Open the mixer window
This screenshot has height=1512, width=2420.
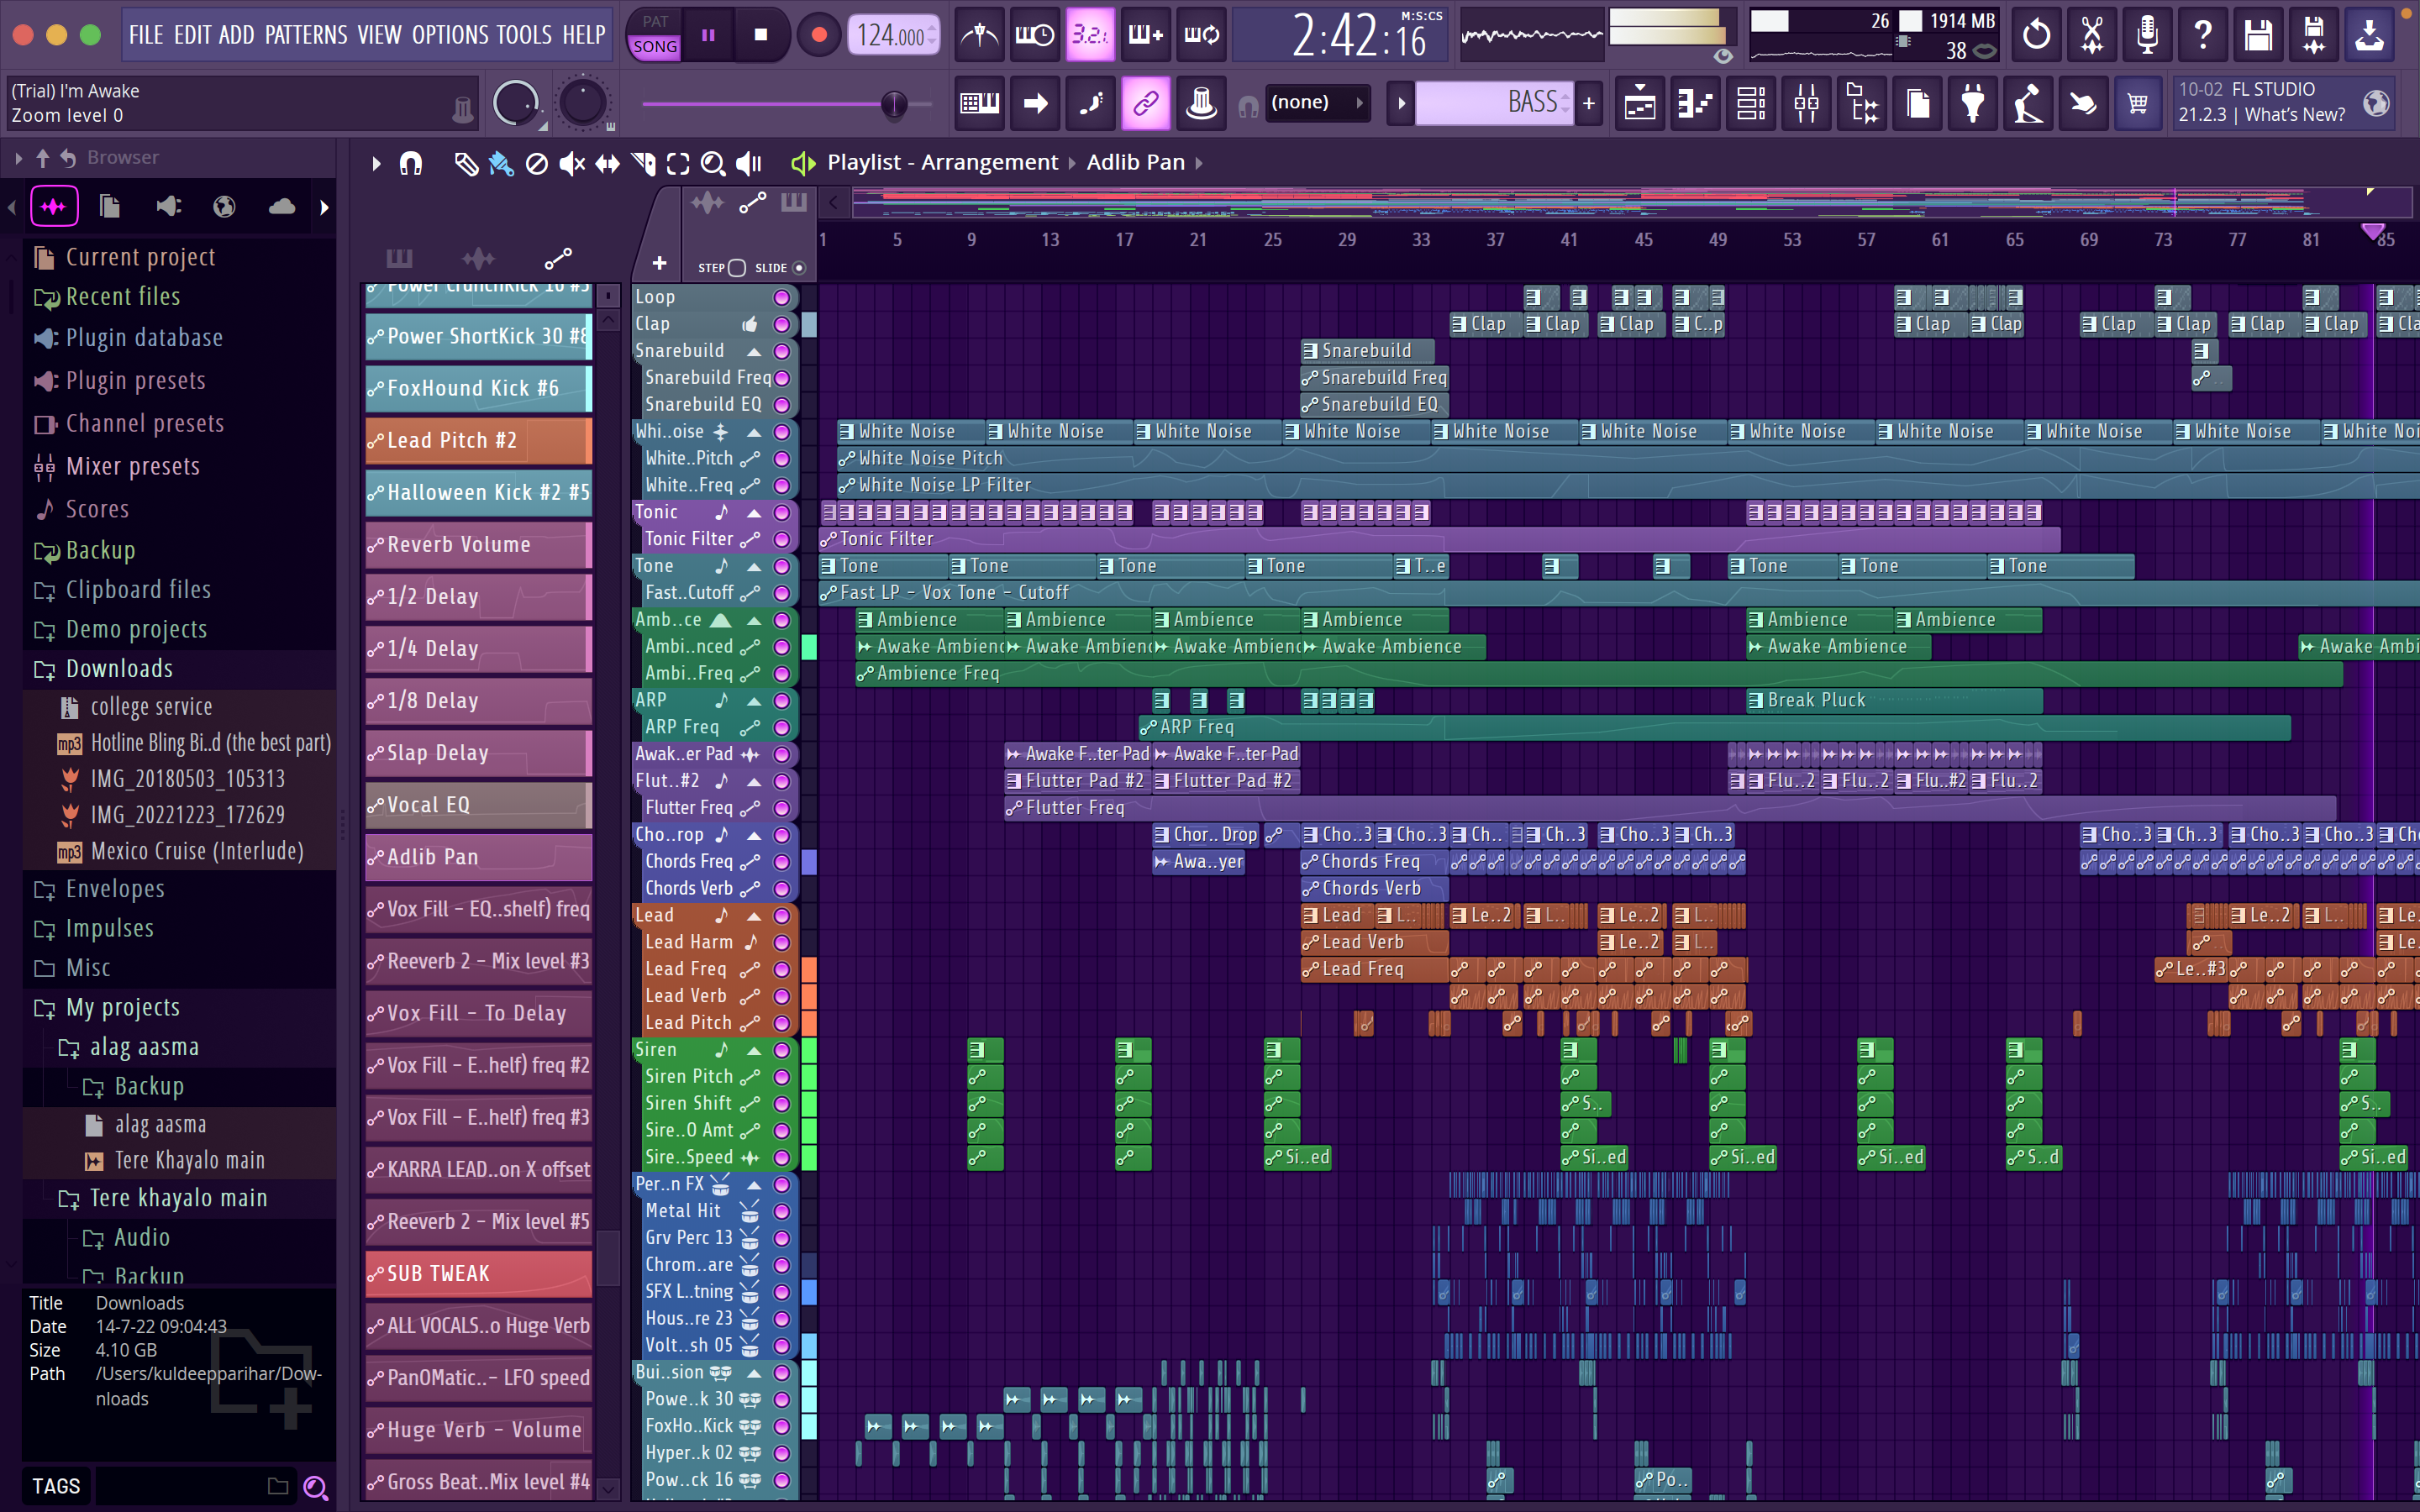1807,103
